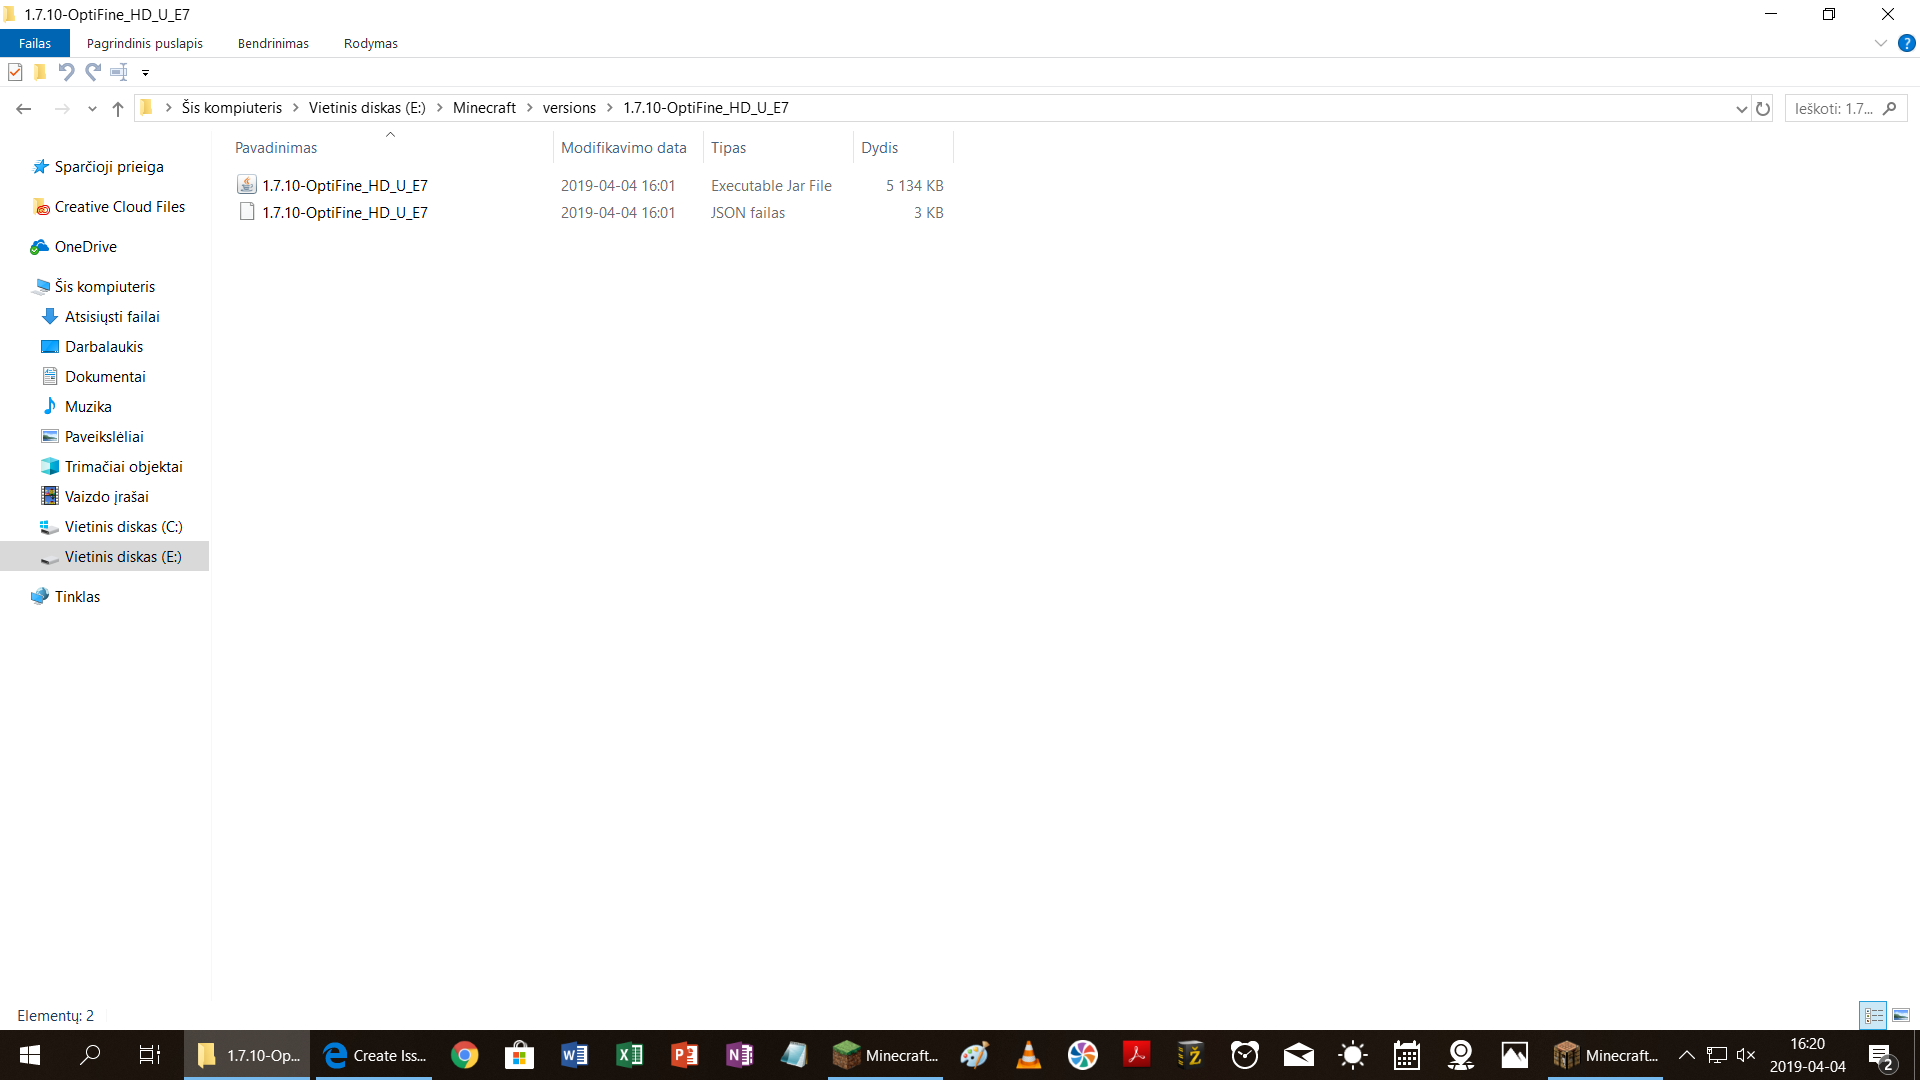1920x1080 pixels.
Task: Refresh the folder with address bar reload icon
Action: (x=1763, y=109)
